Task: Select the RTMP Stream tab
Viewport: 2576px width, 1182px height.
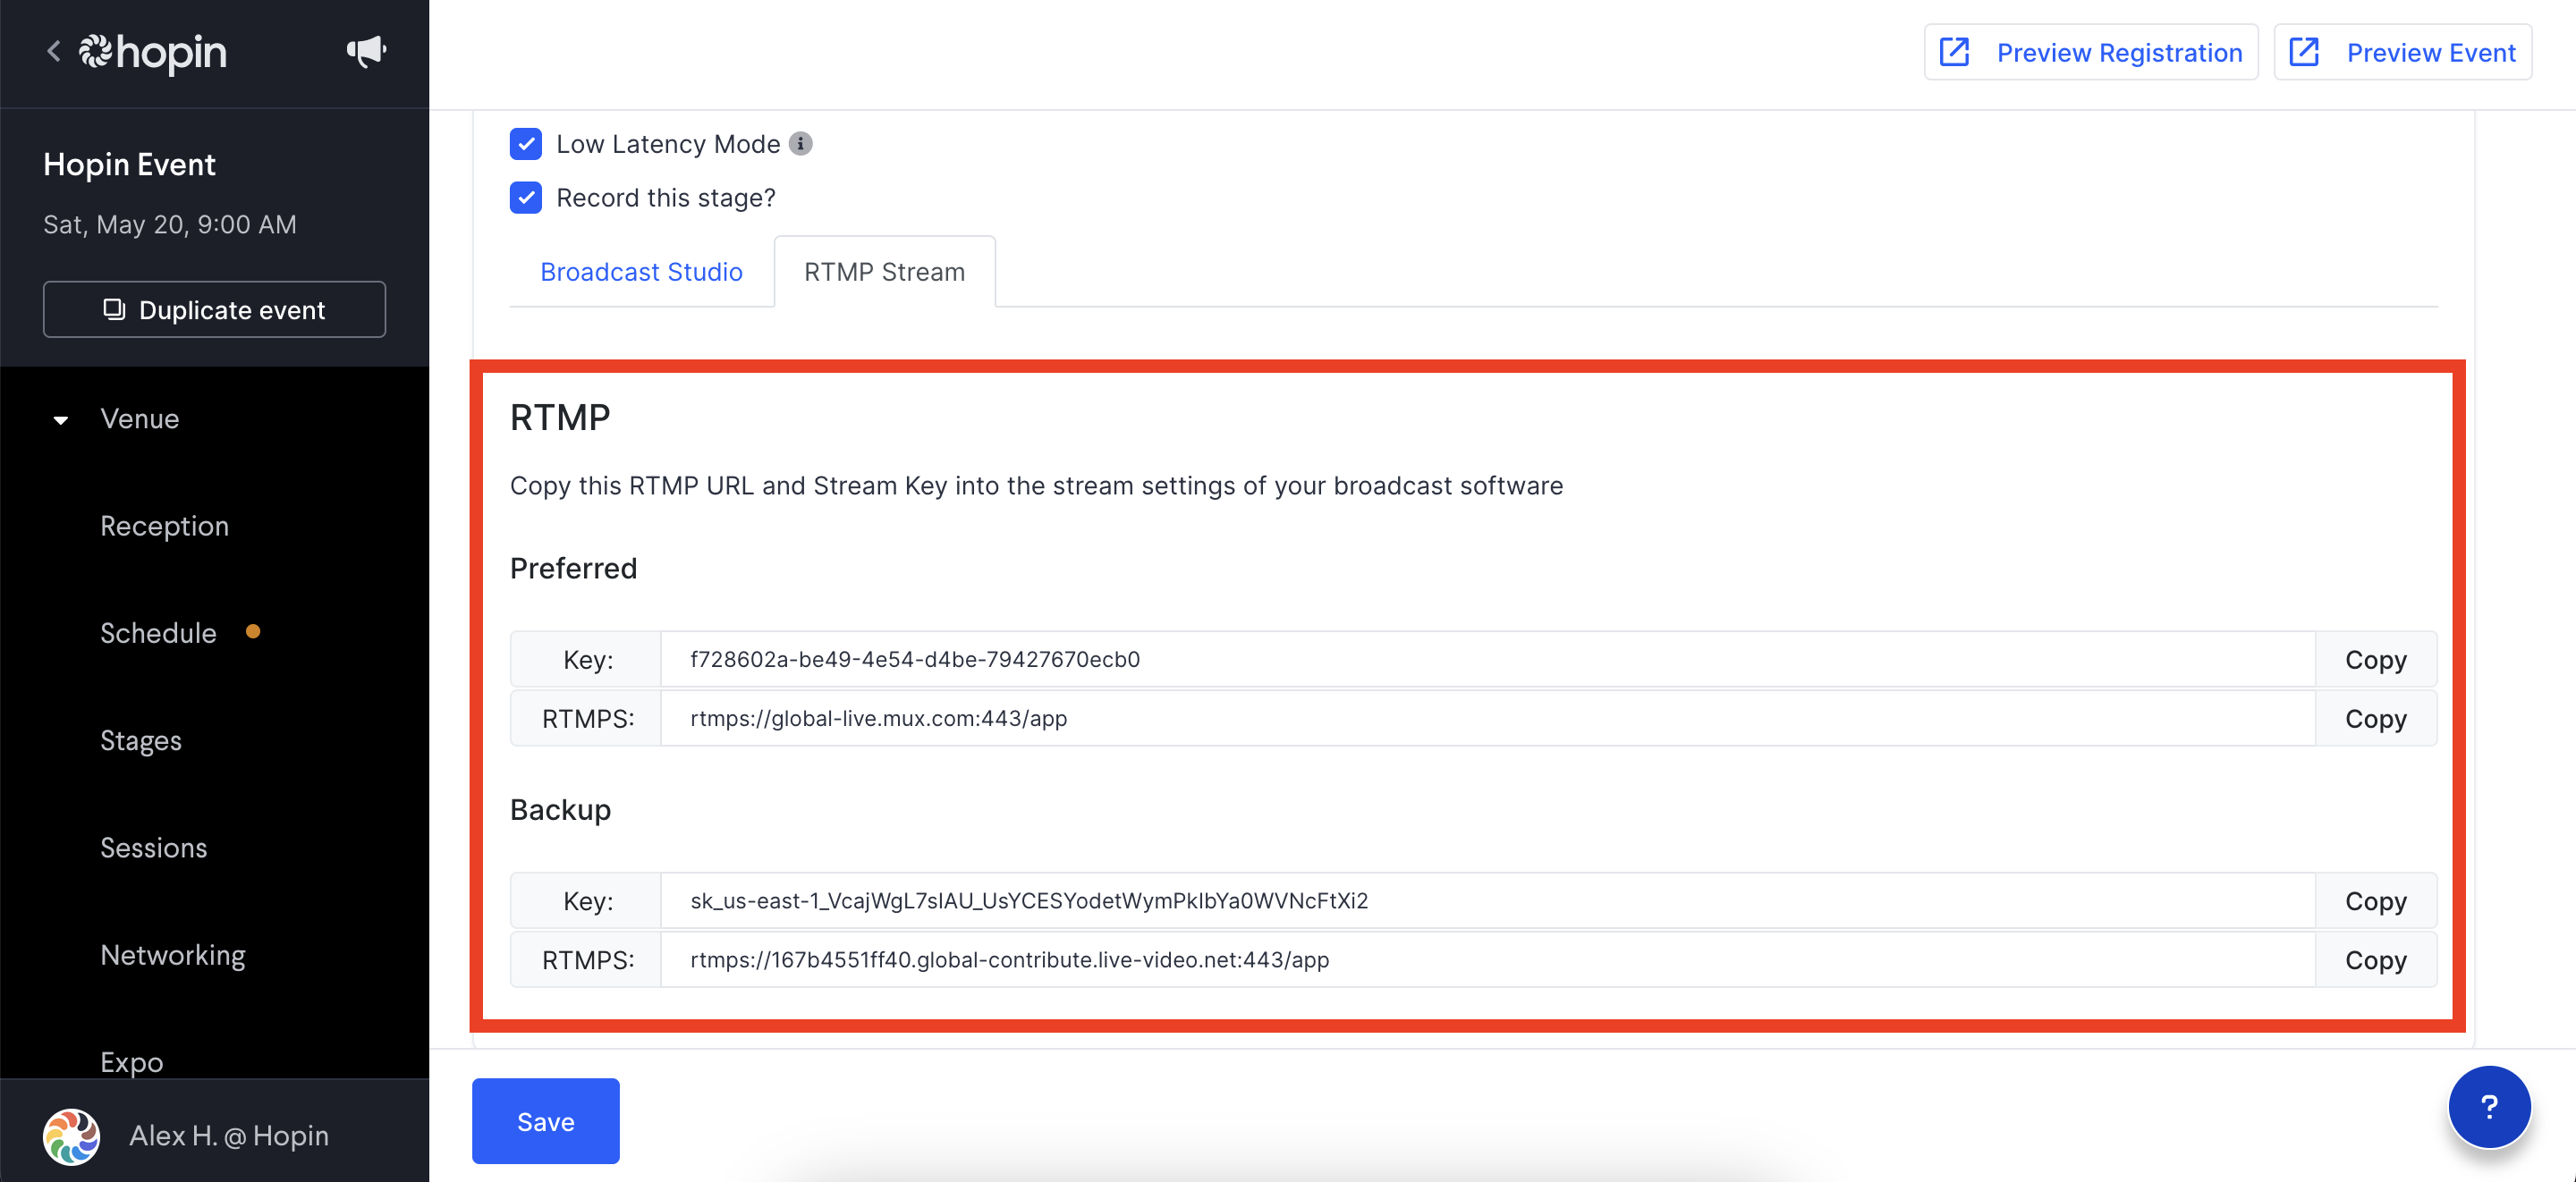Action: [x=884, y=272]
